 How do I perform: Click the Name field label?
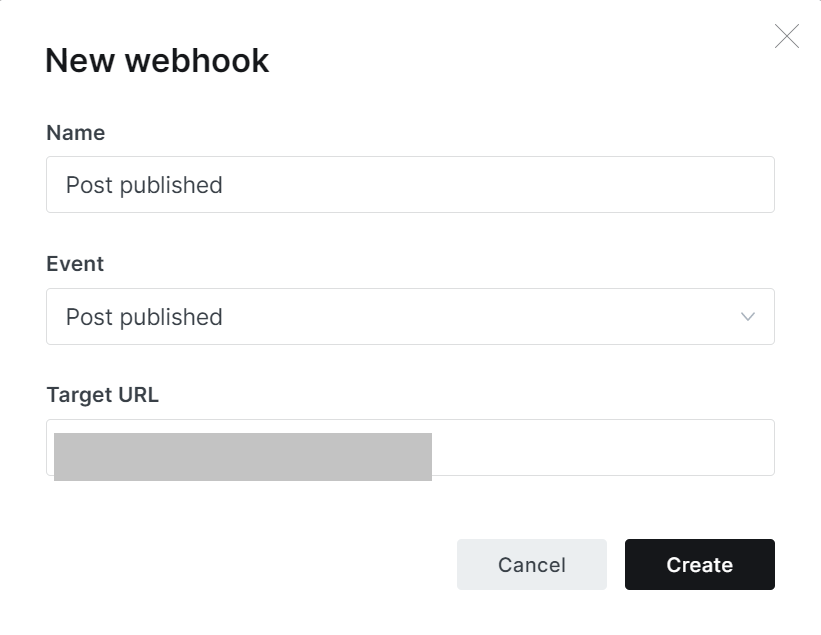[76, 133]
